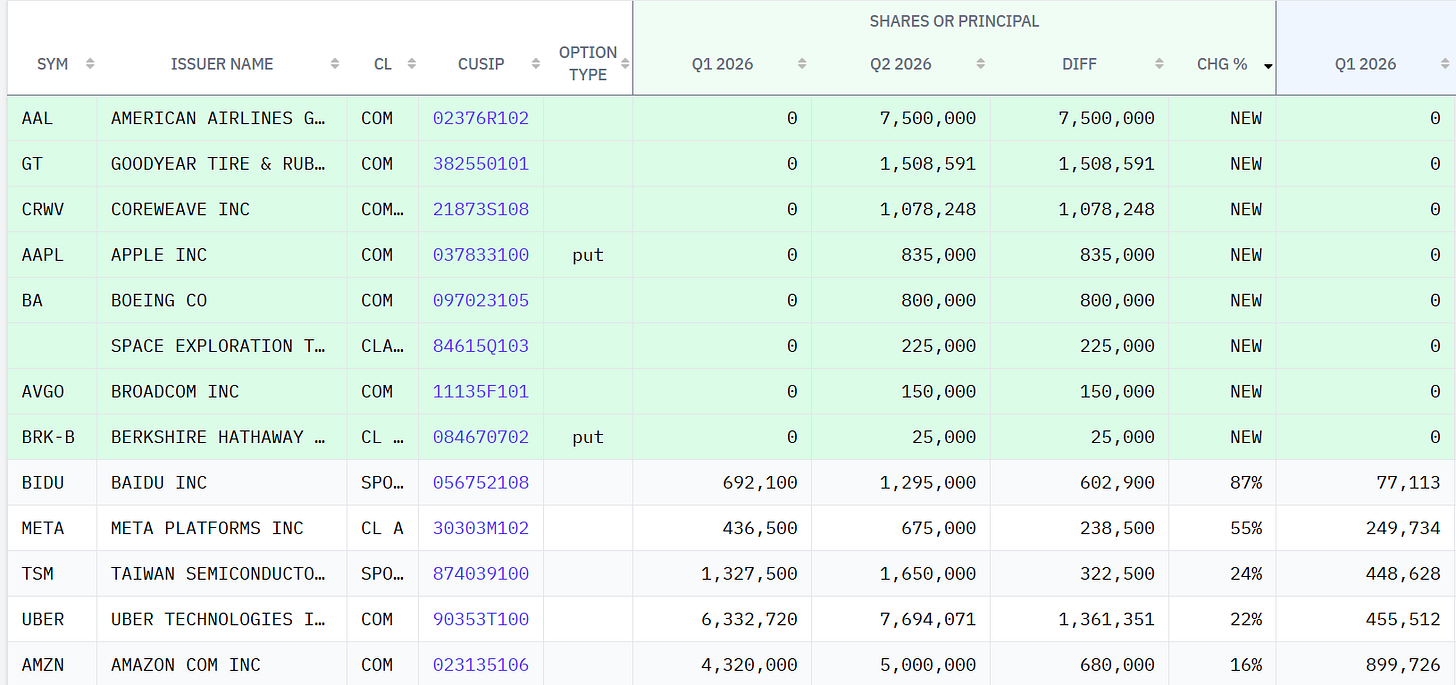
Task: Select SHARES OR PRINCIPAL group header
Action: [954, 21]
